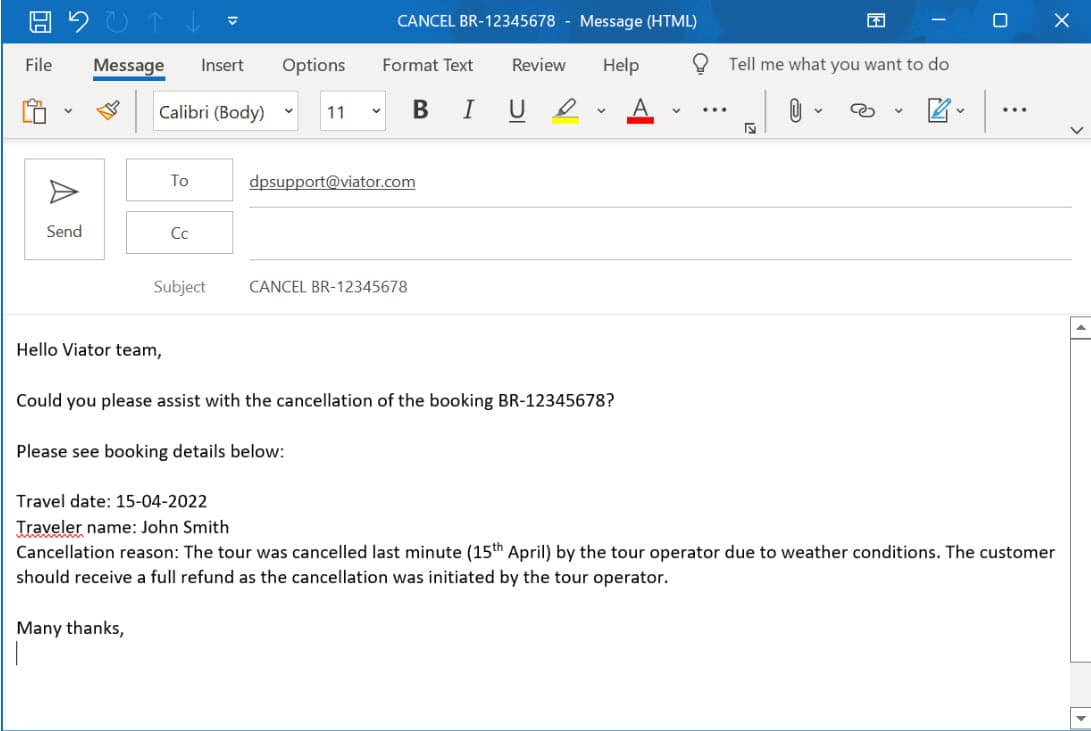The width and height of the screenshot is (1091, 731).
Task: Switch to the Insert tab
Action: (x=222, y=65)
